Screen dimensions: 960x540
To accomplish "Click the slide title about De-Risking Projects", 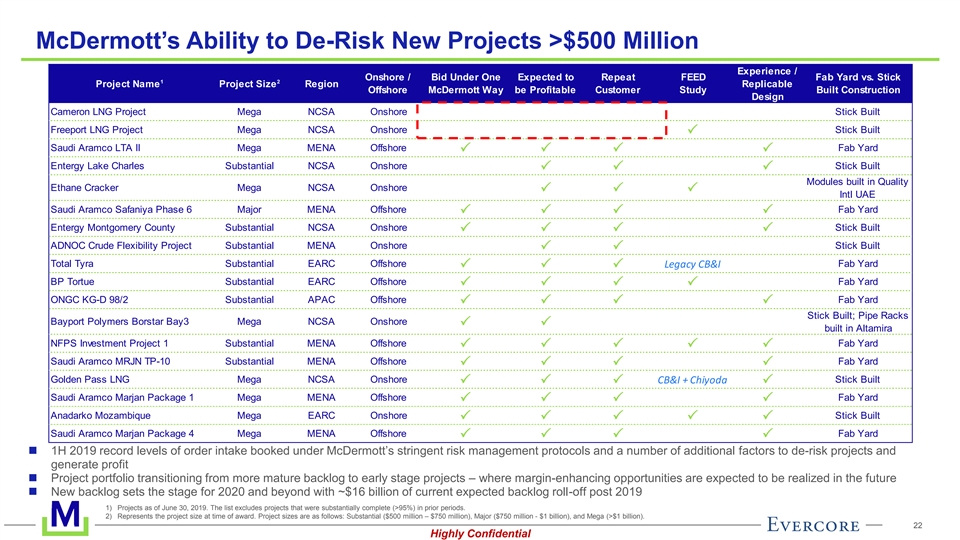I will click(x=366, y=40).
